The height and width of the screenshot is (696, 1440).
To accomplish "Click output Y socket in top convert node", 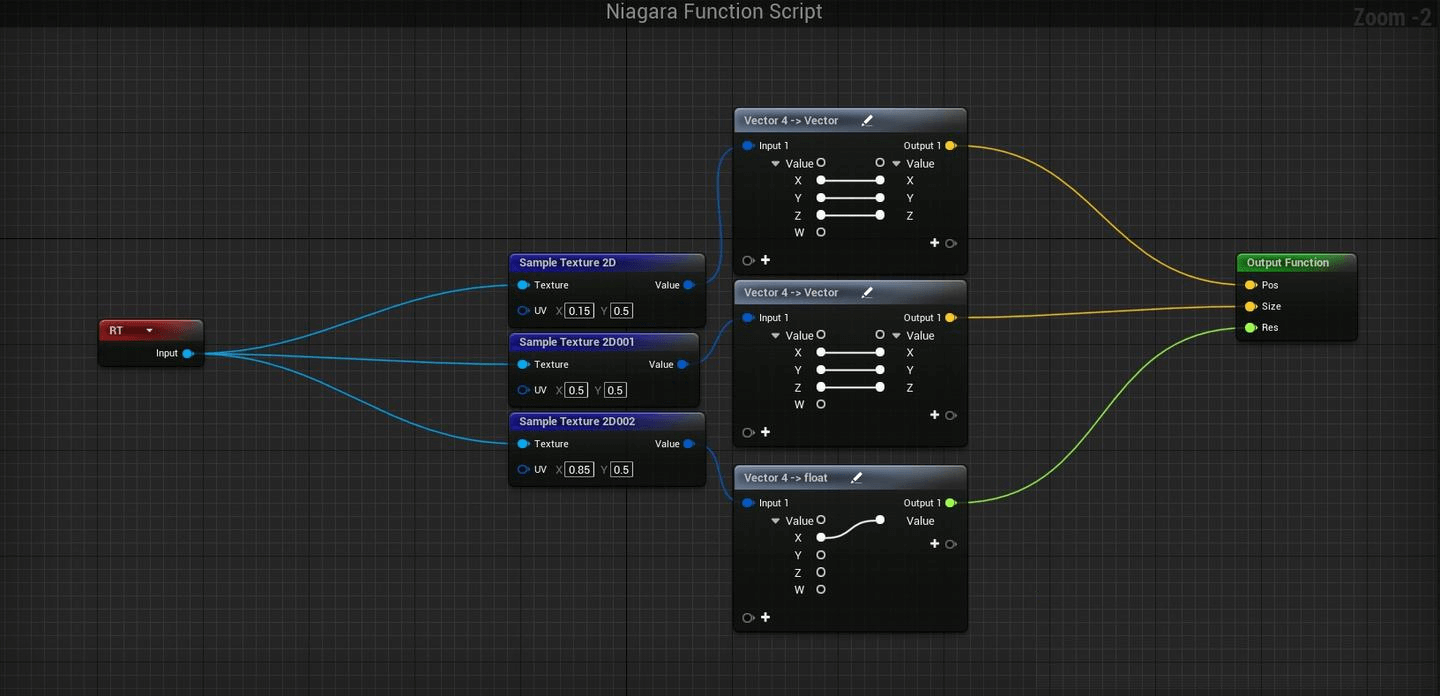I will [880, 198].
